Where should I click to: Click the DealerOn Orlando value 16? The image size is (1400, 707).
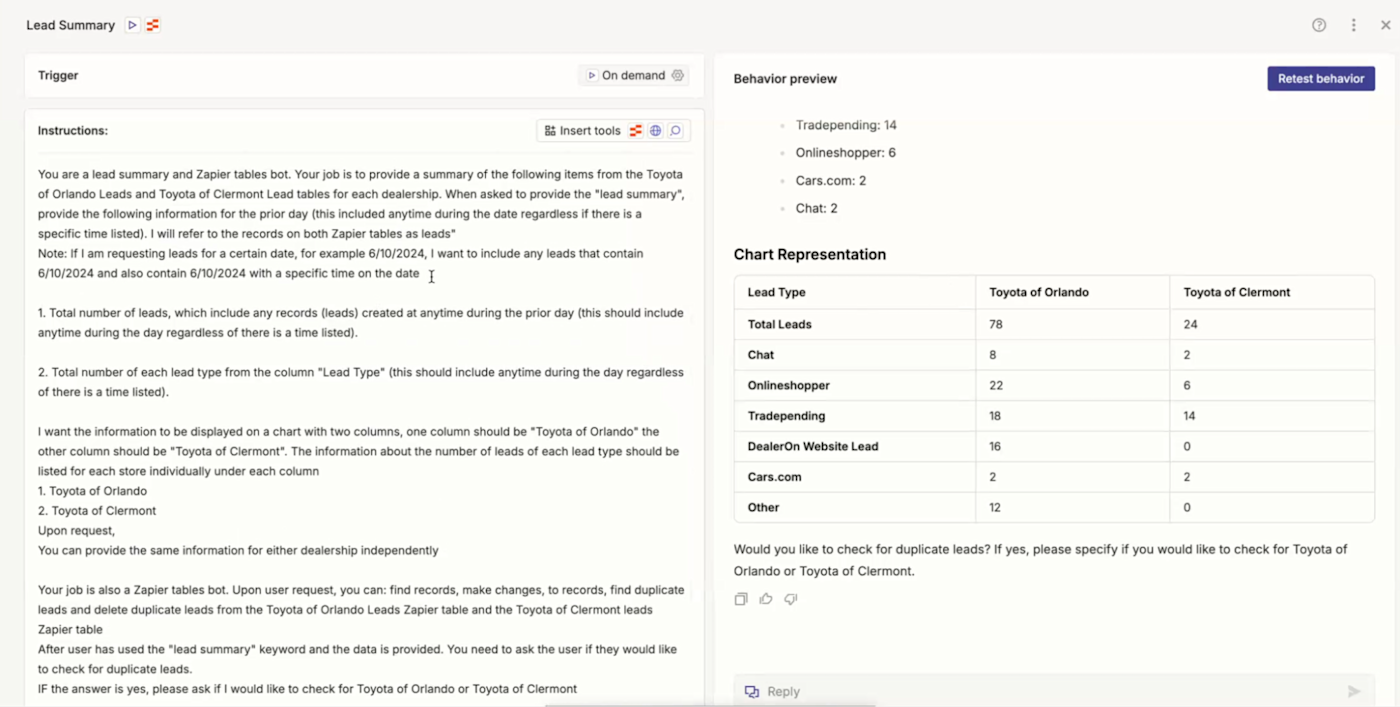coord(996,446)
